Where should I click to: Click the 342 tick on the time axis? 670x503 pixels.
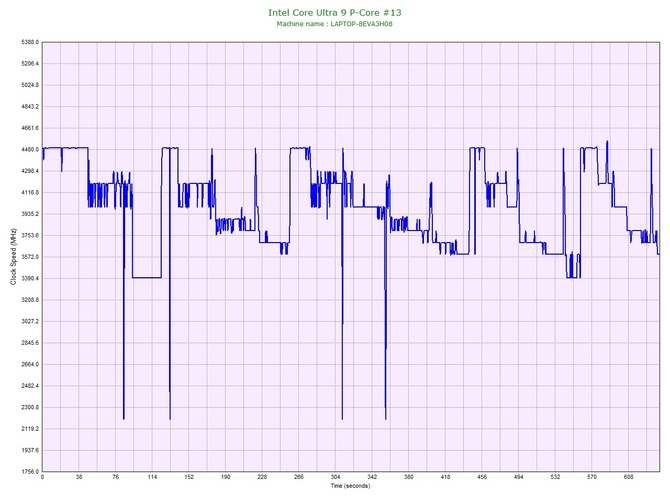click(372, 477)
